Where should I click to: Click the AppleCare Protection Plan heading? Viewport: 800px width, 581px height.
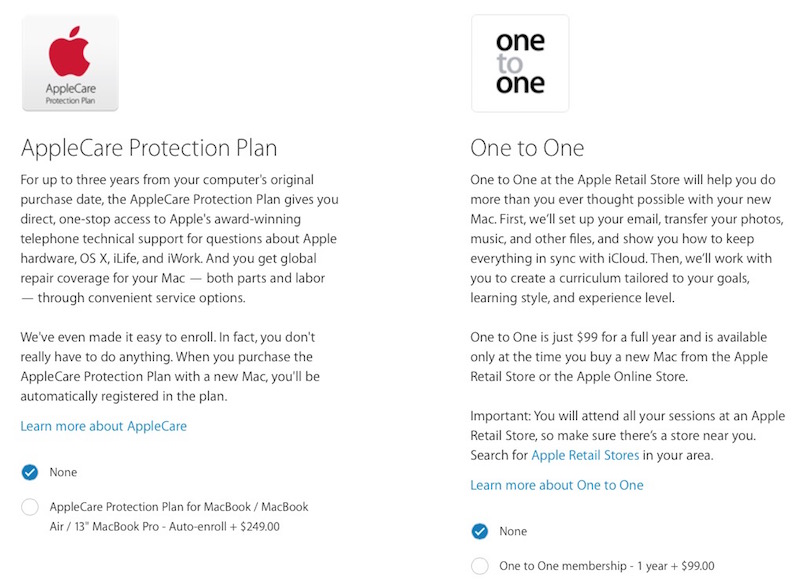click(x=149, y=149)
